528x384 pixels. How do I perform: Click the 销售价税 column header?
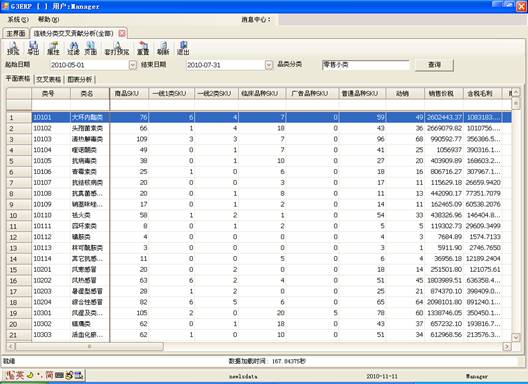443,93
